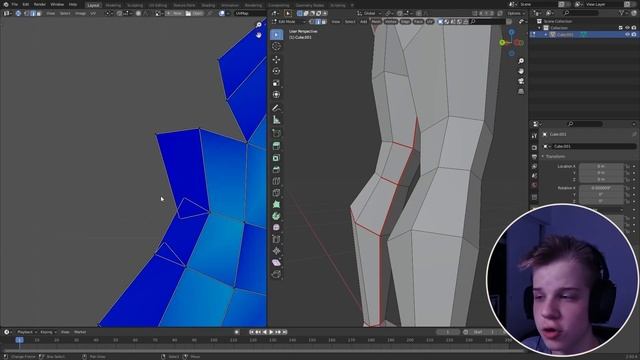Image resolution: width=640 pixels, height=360 pixels.
Task: Select the Measure tool
Action: click(276, 120)
